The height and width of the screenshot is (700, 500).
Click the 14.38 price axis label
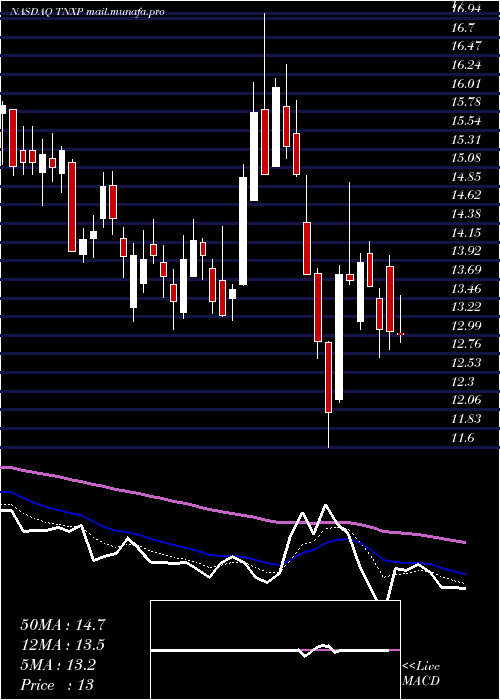pos(467,214)
